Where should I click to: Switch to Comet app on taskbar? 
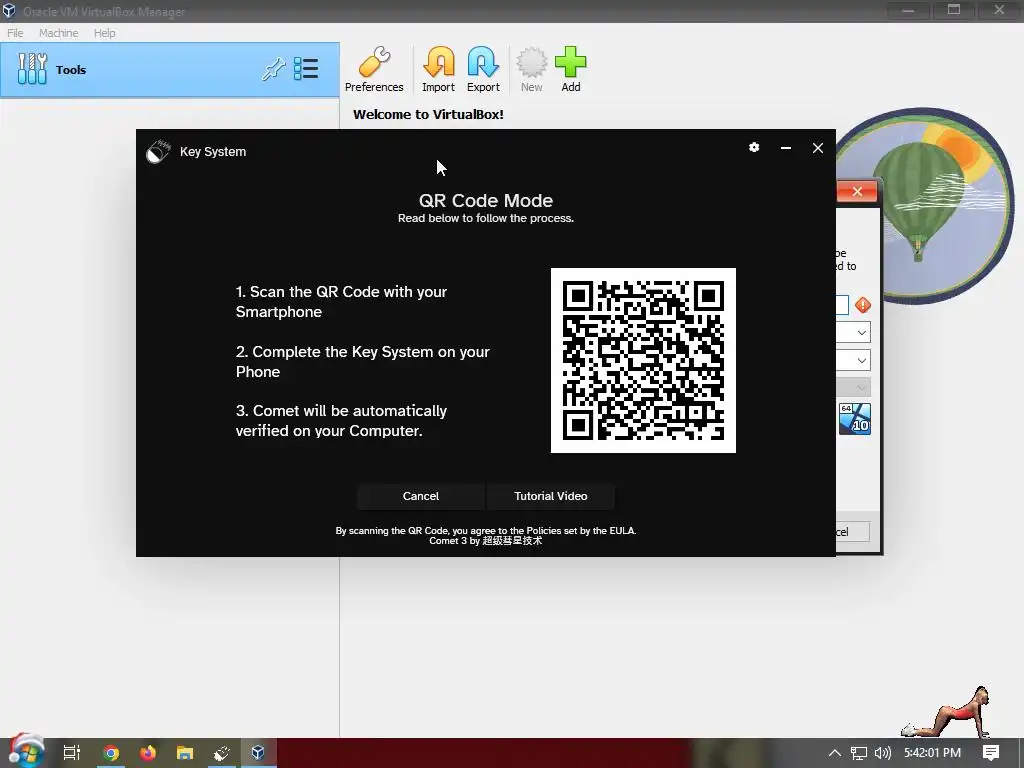click(x=222, y=753)
